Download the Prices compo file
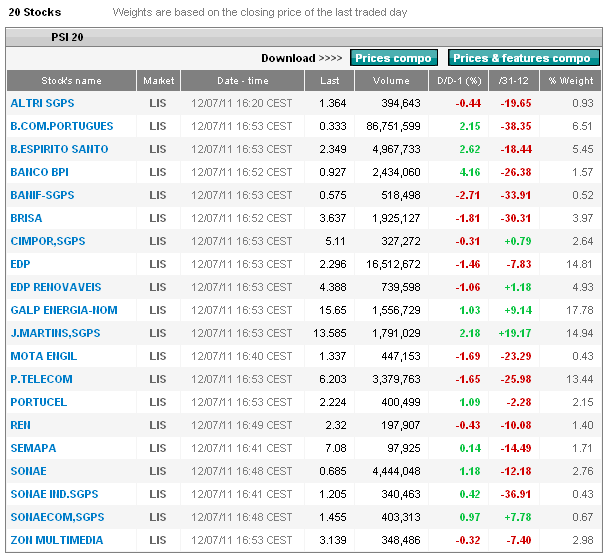This screenshot has height=557, width=613. (x=393, y=58)
